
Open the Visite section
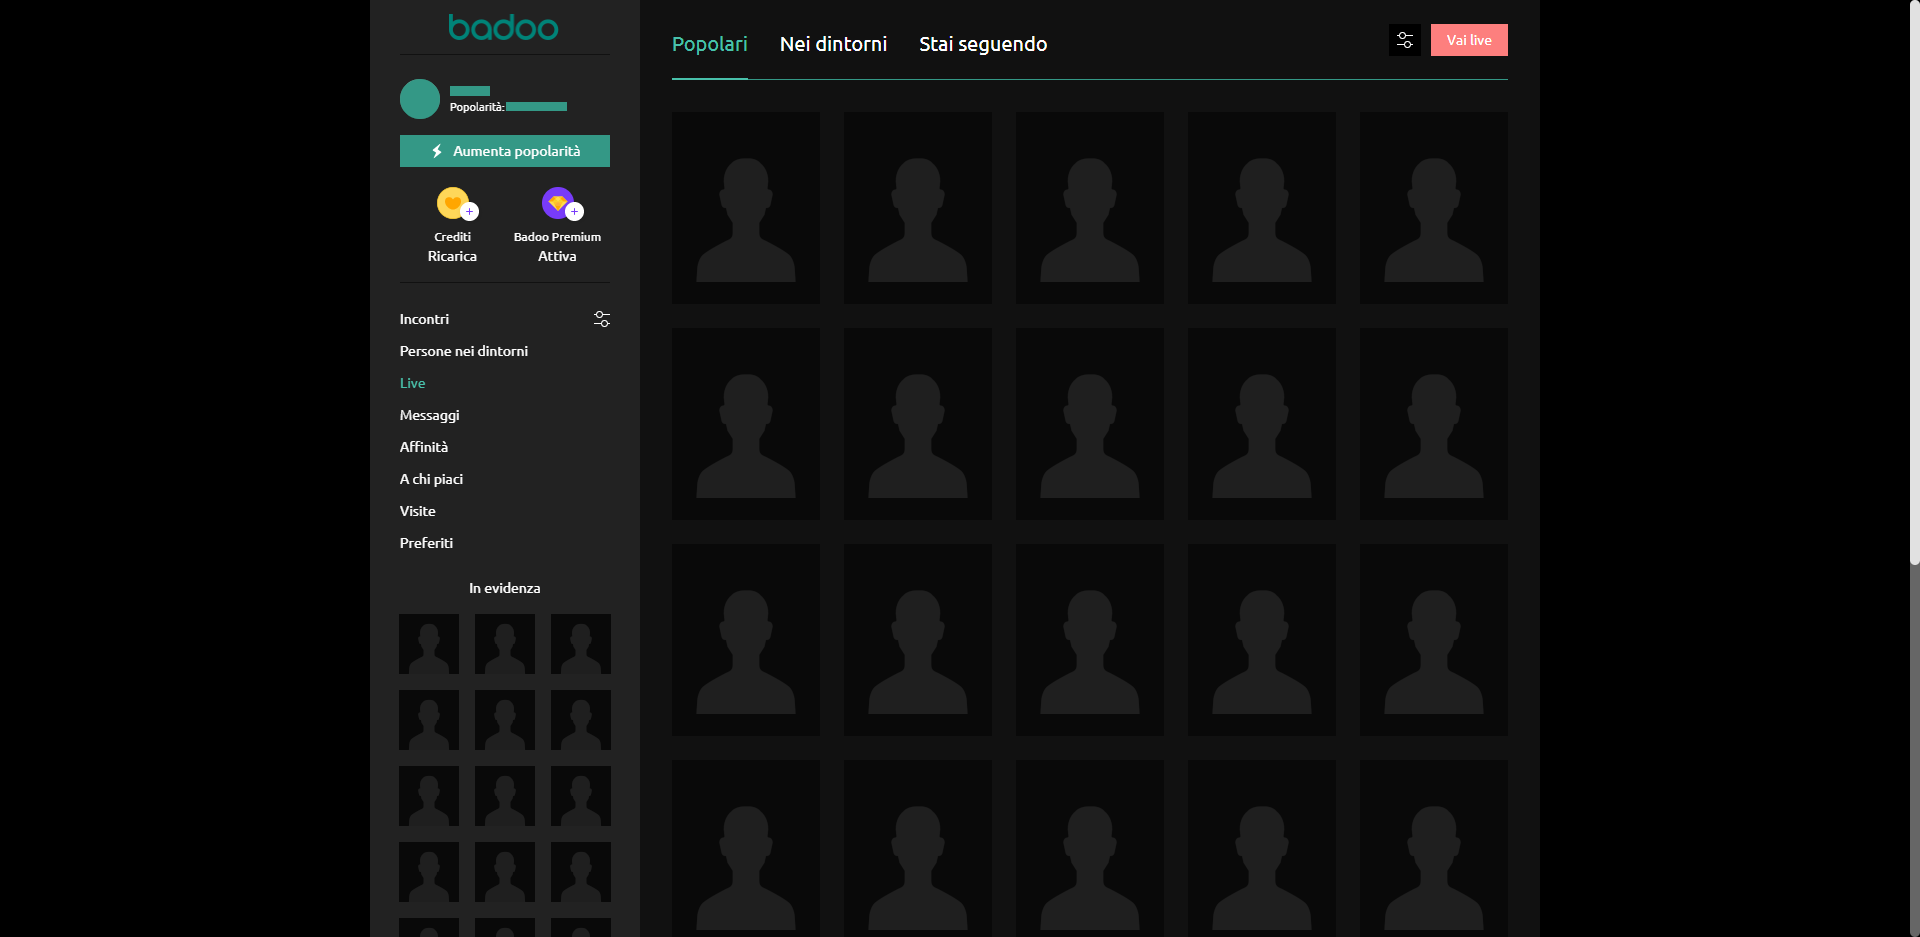[x=417, y=511]
